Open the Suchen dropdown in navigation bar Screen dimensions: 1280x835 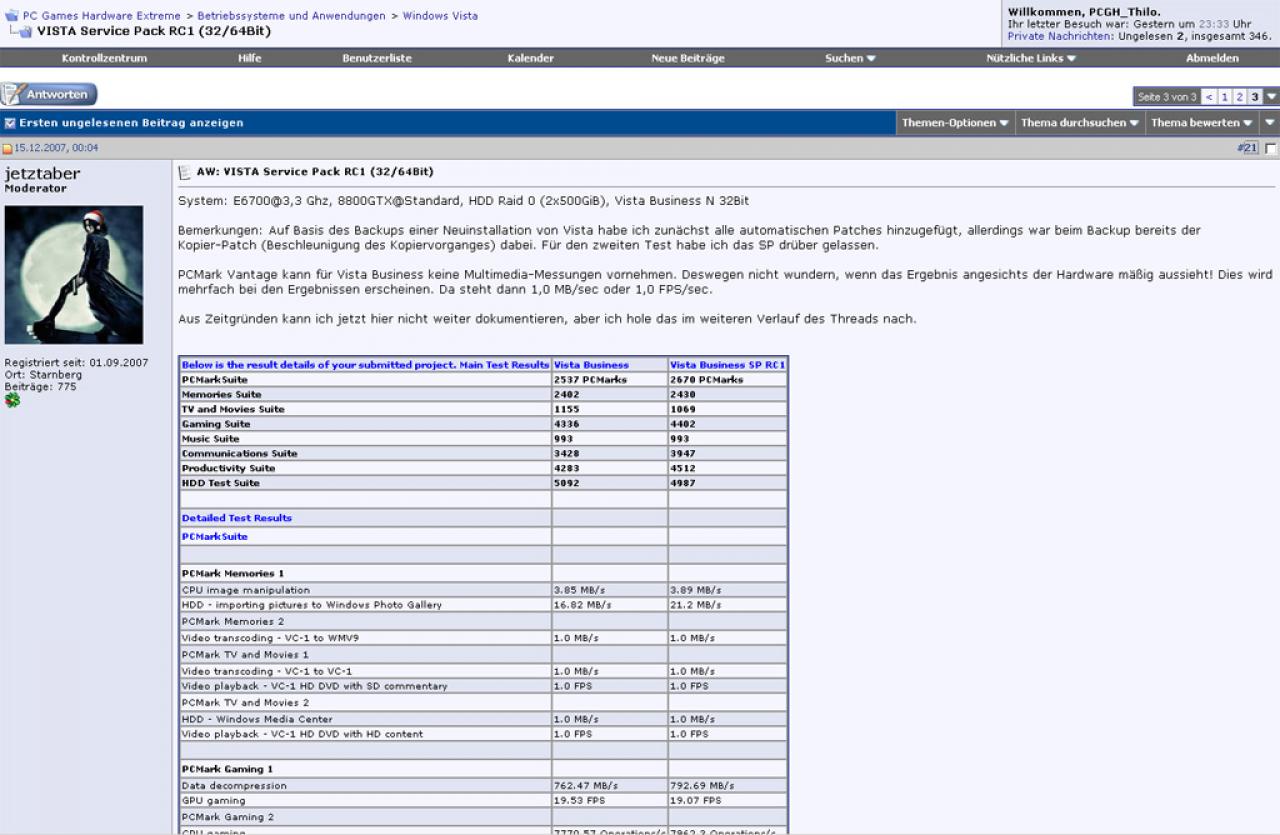click(x=850, y=58)
